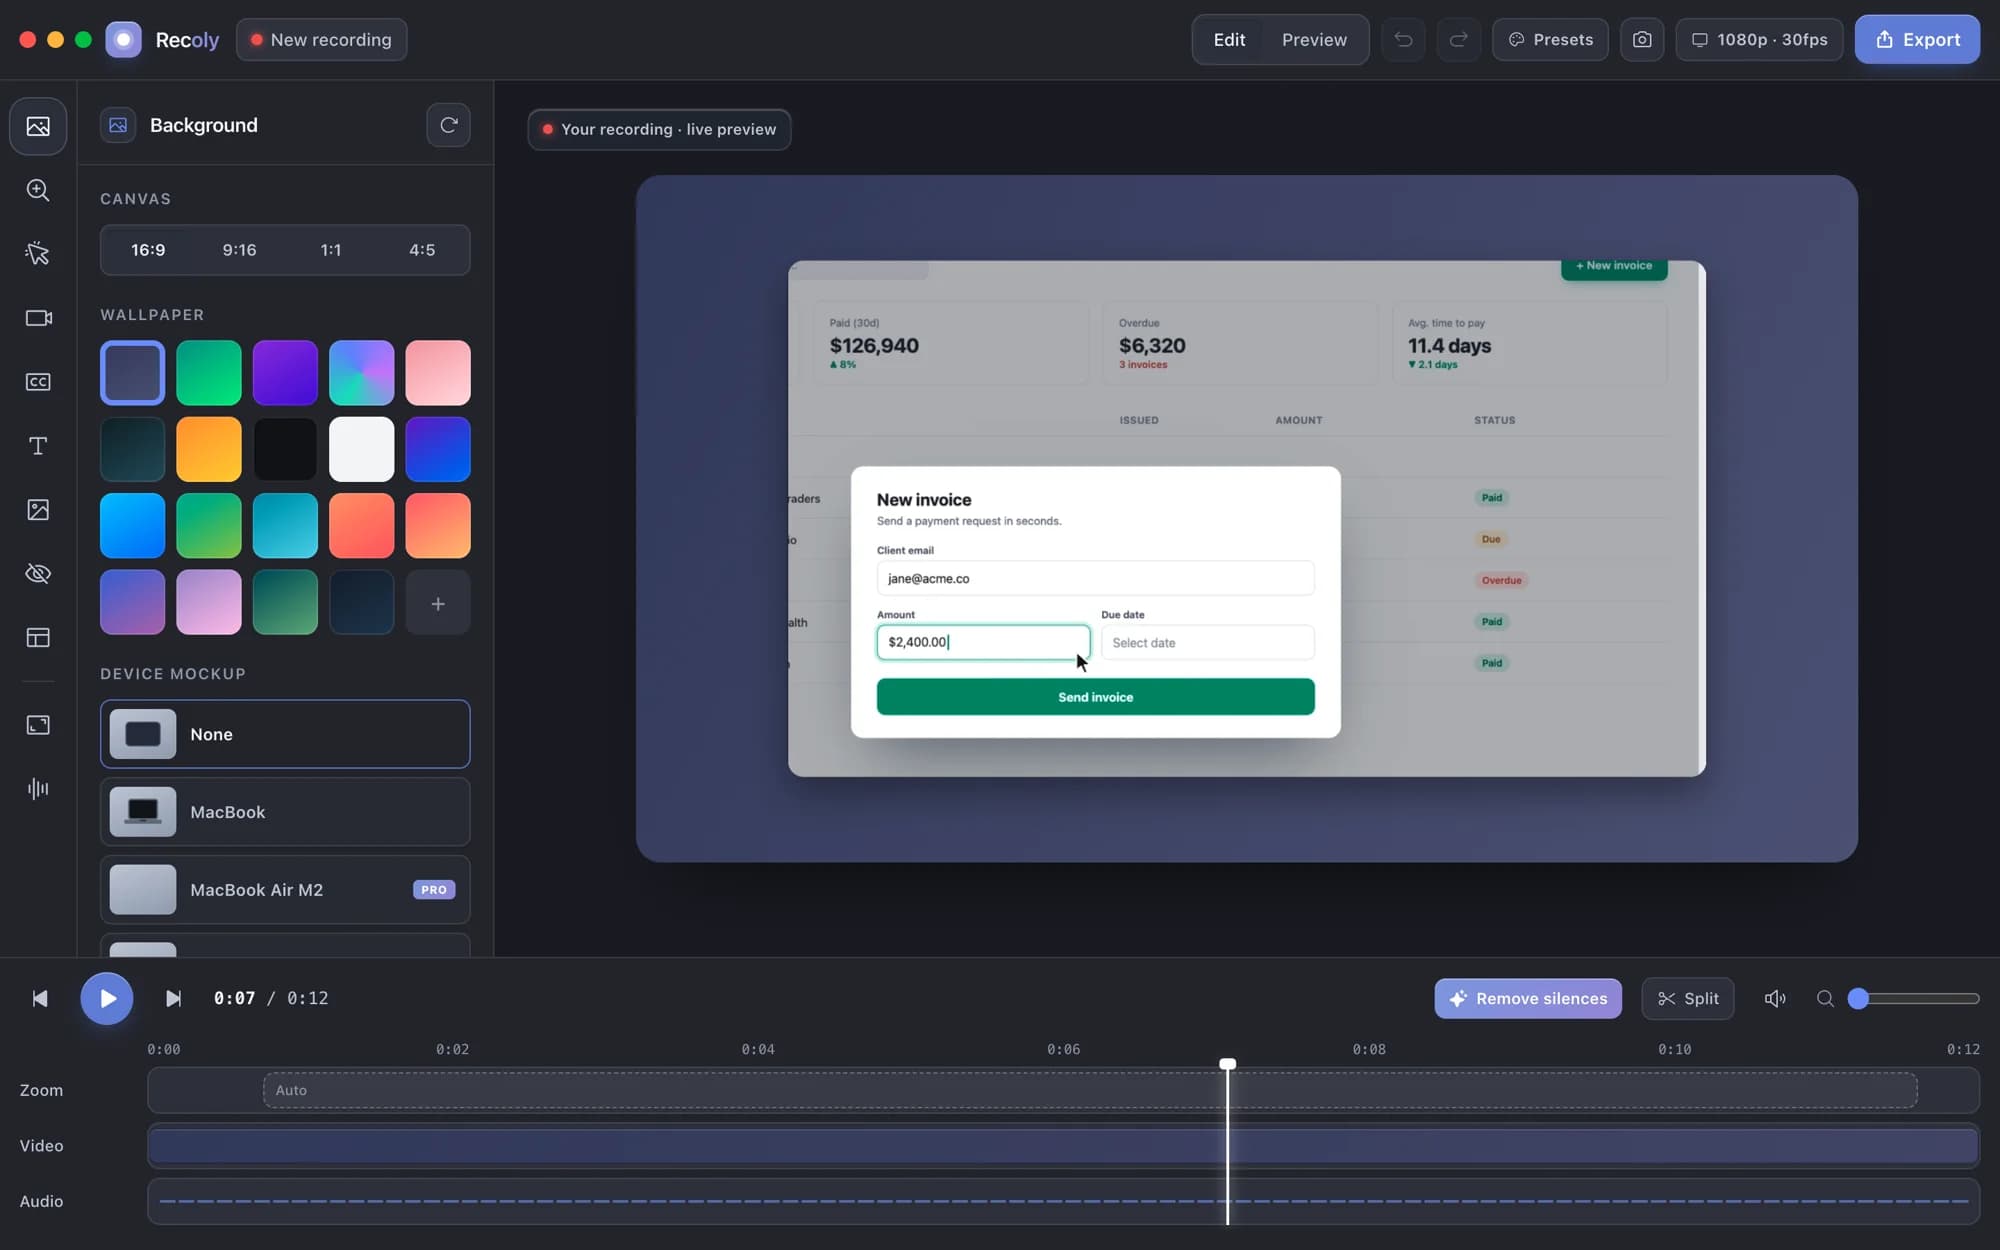Open the Presets menu
Image resolution: width=2000 pixels, height=1250 pixels.
tap(1550, 40)
